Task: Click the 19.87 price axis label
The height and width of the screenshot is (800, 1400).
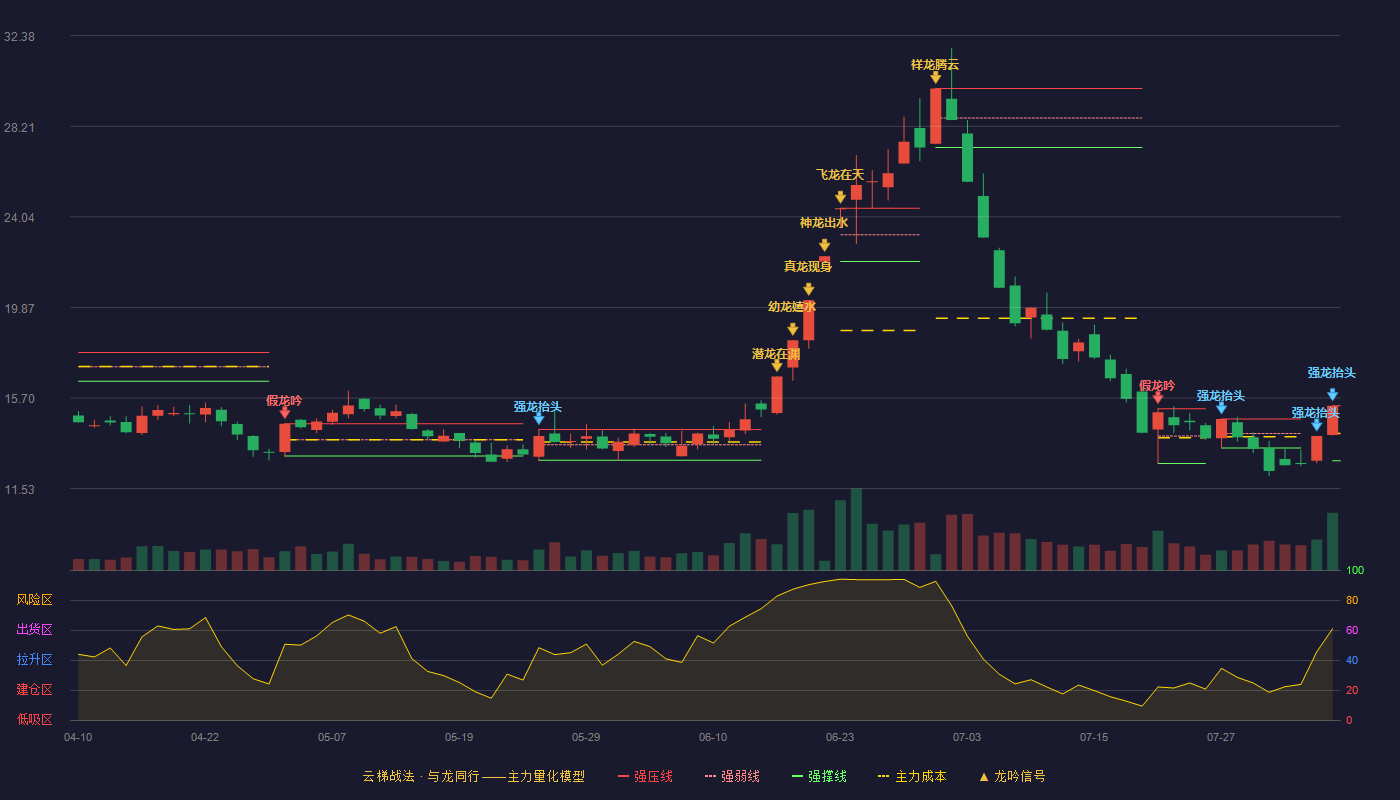Action: [x=19, y=309]
